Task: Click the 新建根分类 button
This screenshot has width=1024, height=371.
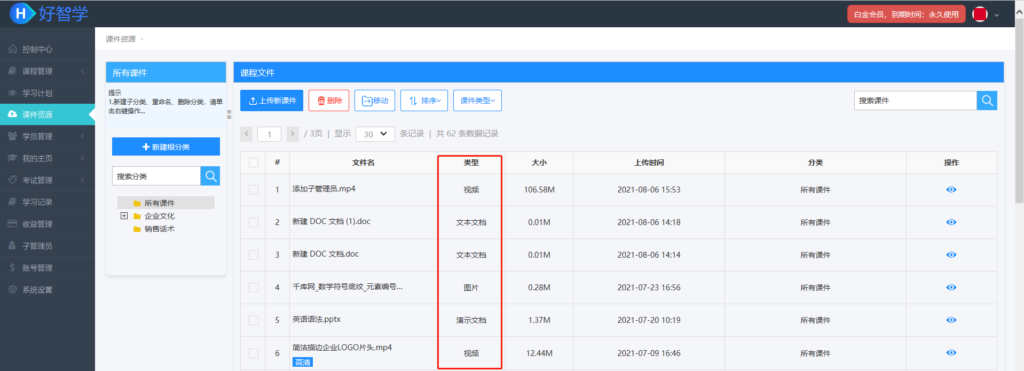Action: [166, 147]
